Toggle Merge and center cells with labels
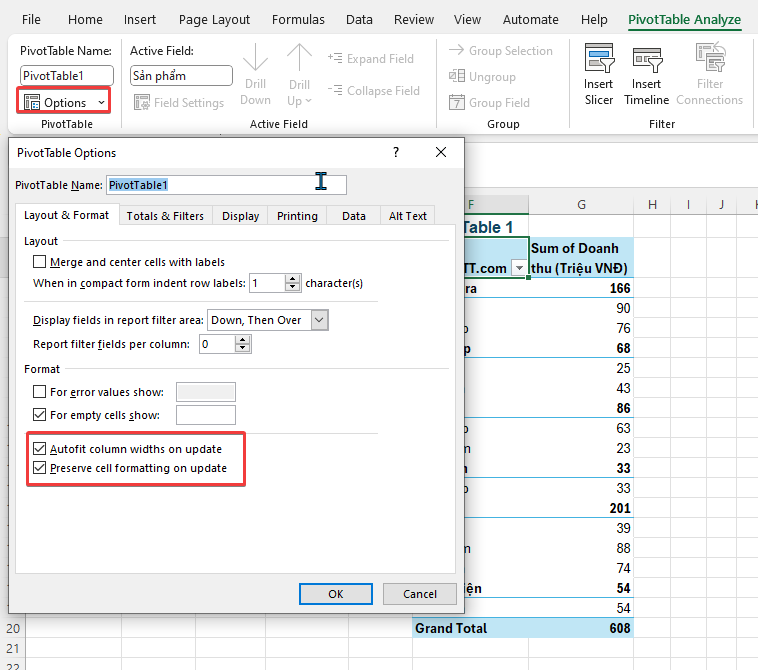Image resolution: width=758 pixels, height=670 pixels. 39,262
